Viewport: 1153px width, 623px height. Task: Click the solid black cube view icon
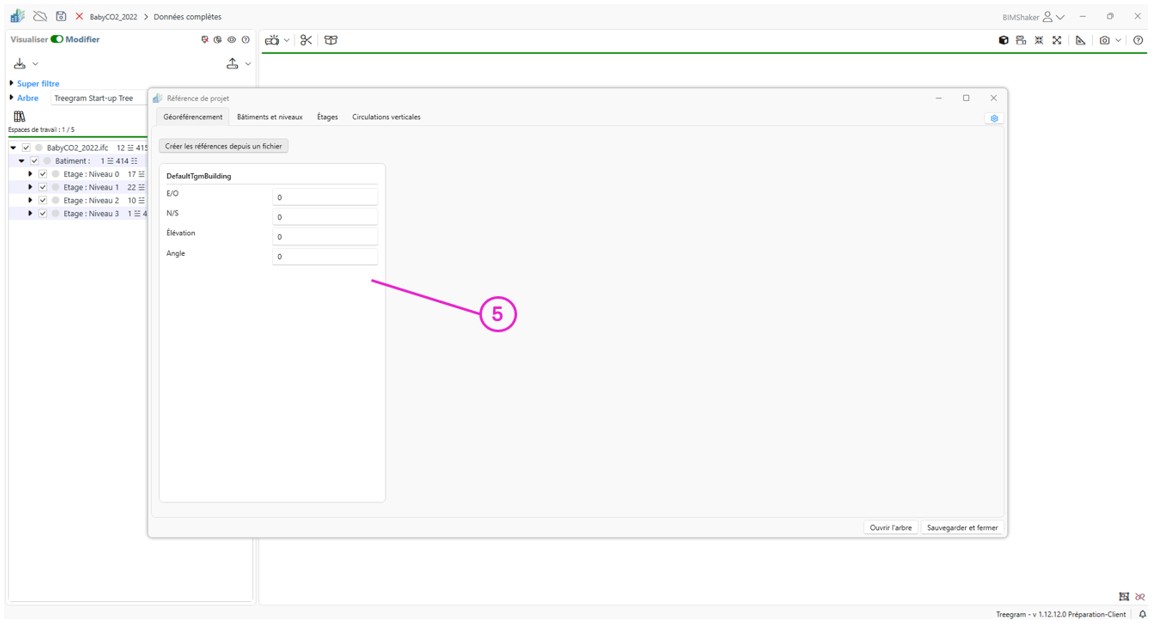coord(1003,41)
